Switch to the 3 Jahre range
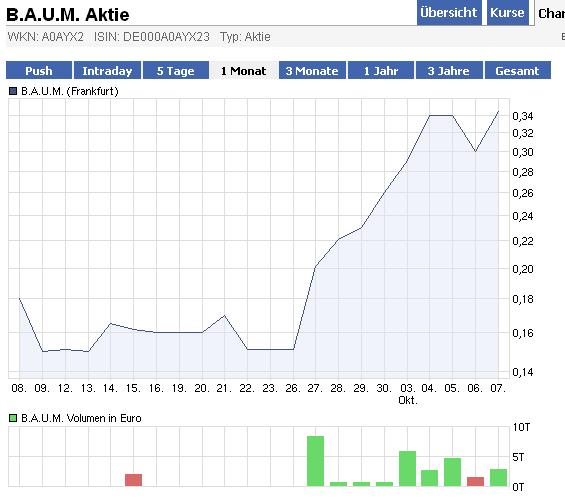The width and height of the screenshot is (565, 501). 449,70
